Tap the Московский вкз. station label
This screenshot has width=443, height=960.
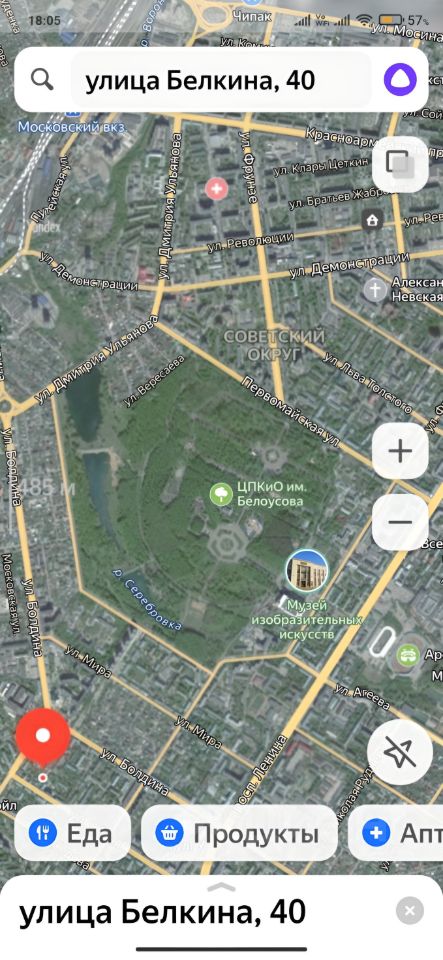click(72, 127)
